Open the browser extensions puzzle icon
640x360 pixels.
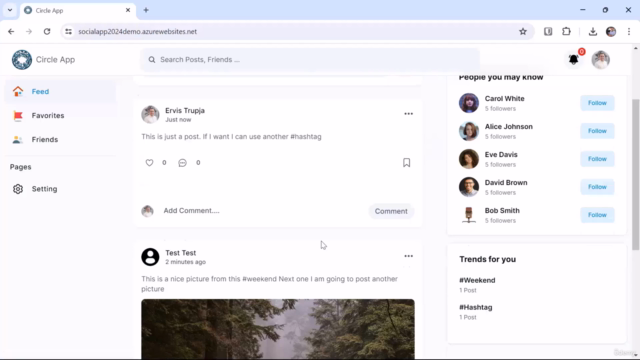(567, 31)
